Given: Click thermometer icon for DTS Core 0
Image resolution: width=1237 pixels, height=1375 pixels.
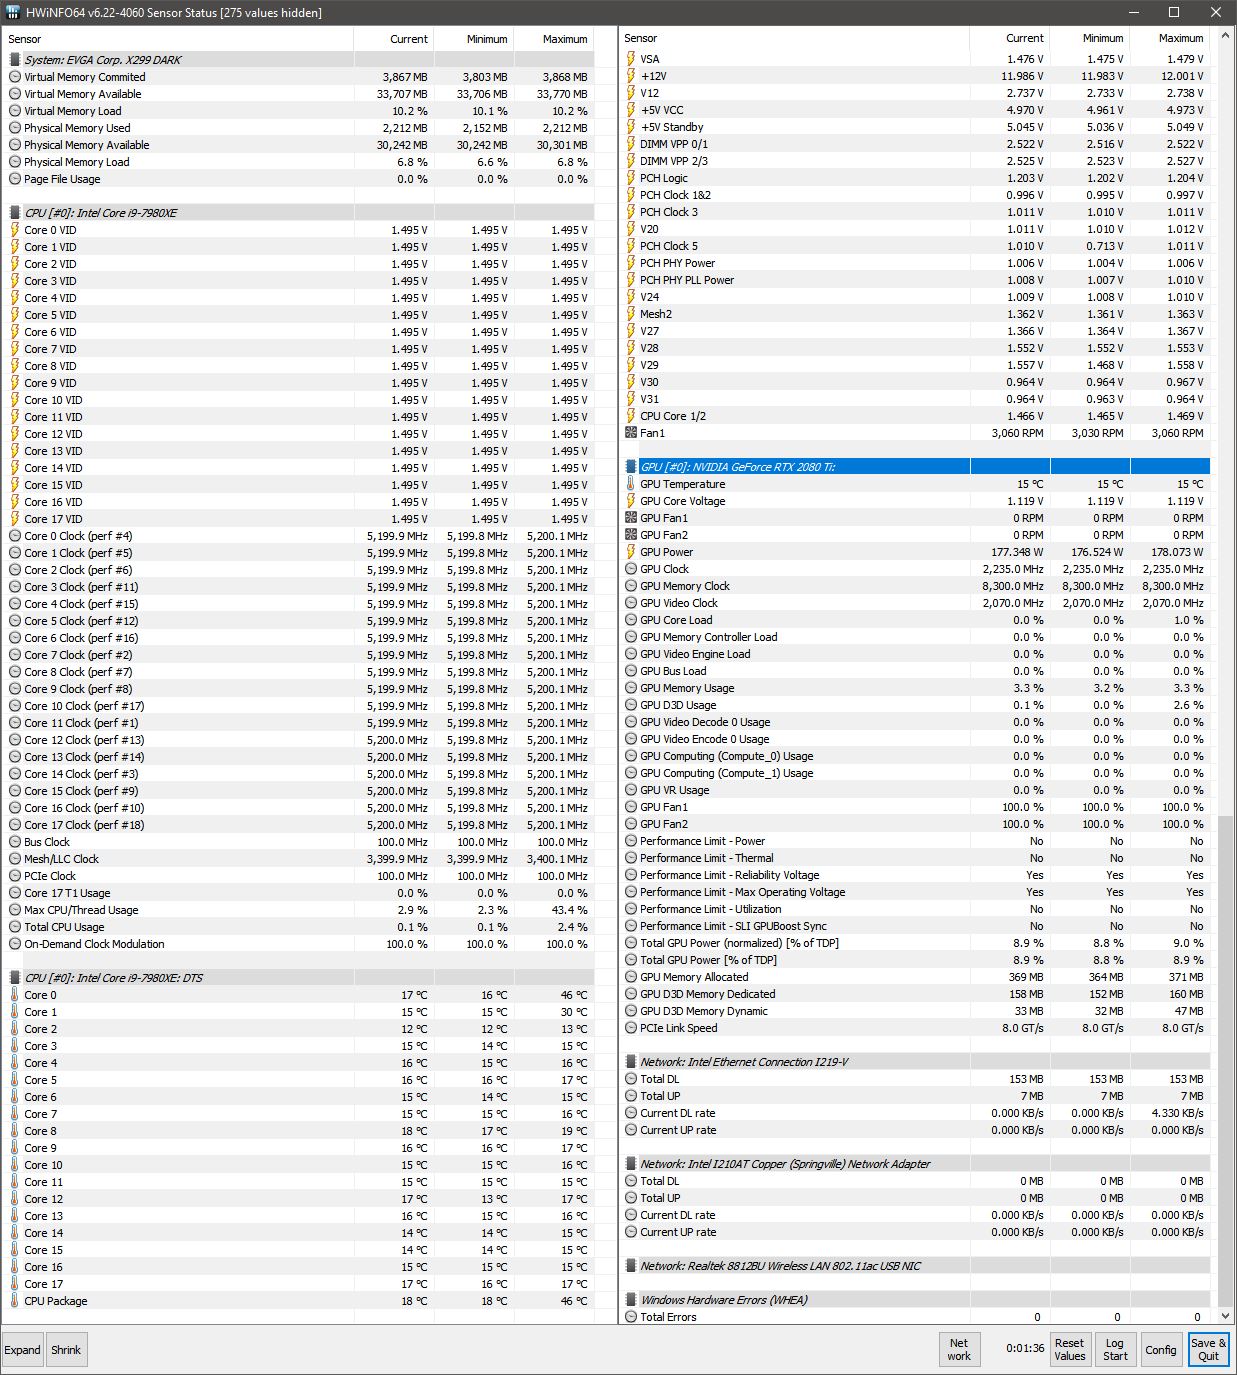Looking at the screenshot, I should (15, 995).
